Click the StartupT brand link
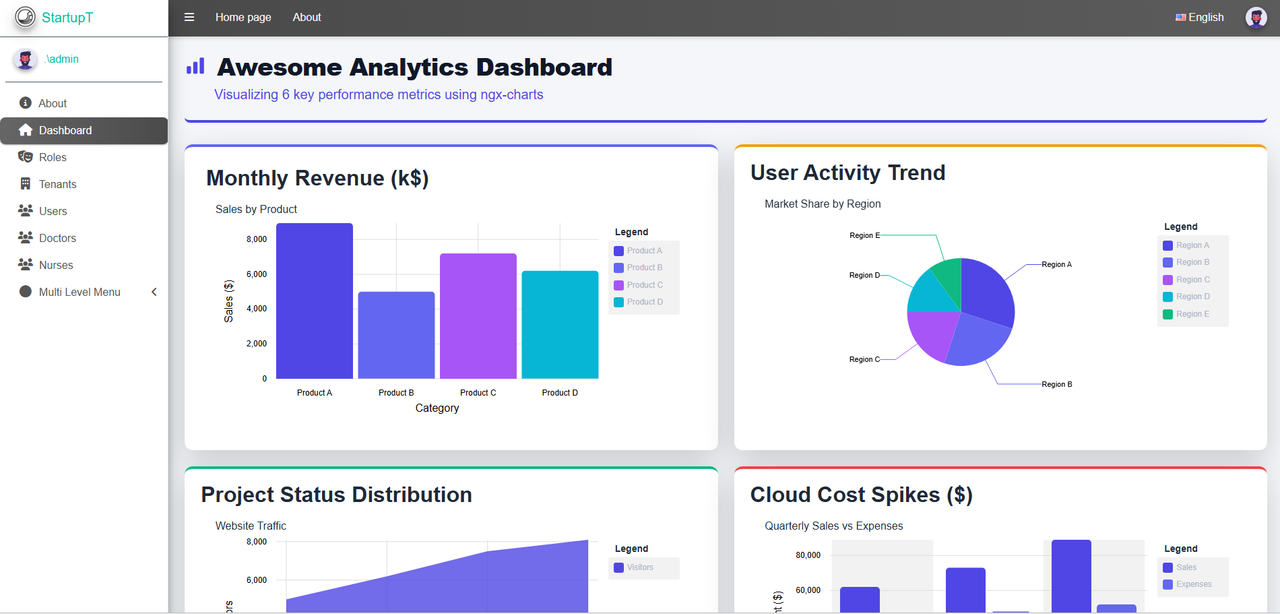Viewport: 1280px width, 614px height. tap(68, 17)
